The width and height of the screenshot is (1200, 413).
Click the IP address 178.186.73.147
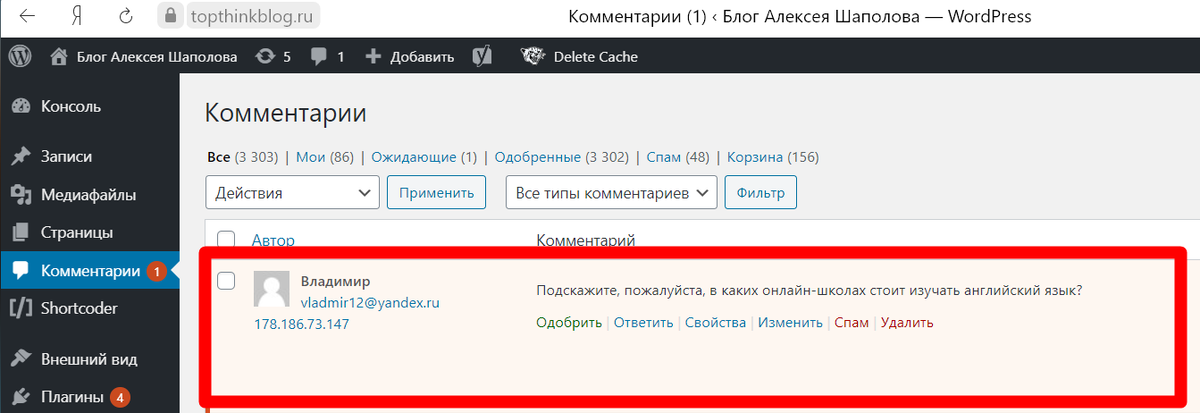point(302,324)
